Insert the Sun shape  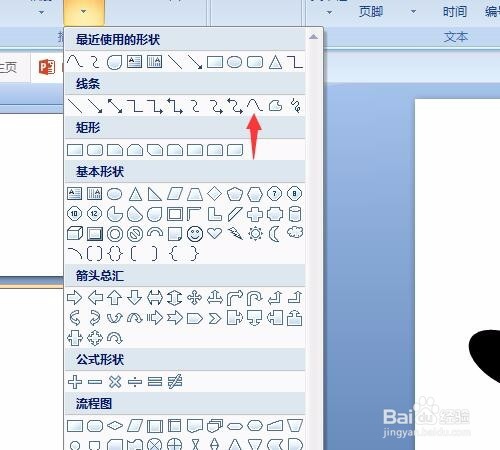[x=255, y=233]
